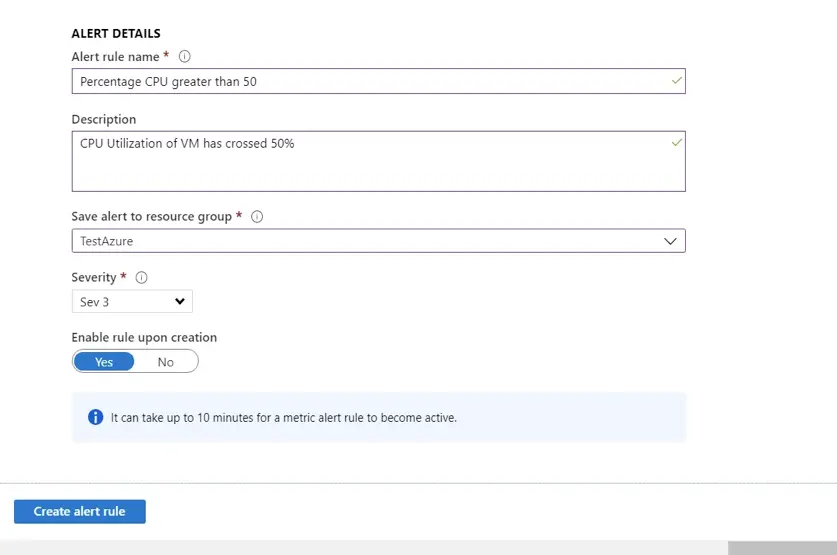Click info icon next to Severity label
The image size is (837, 555).
(141, 278)
